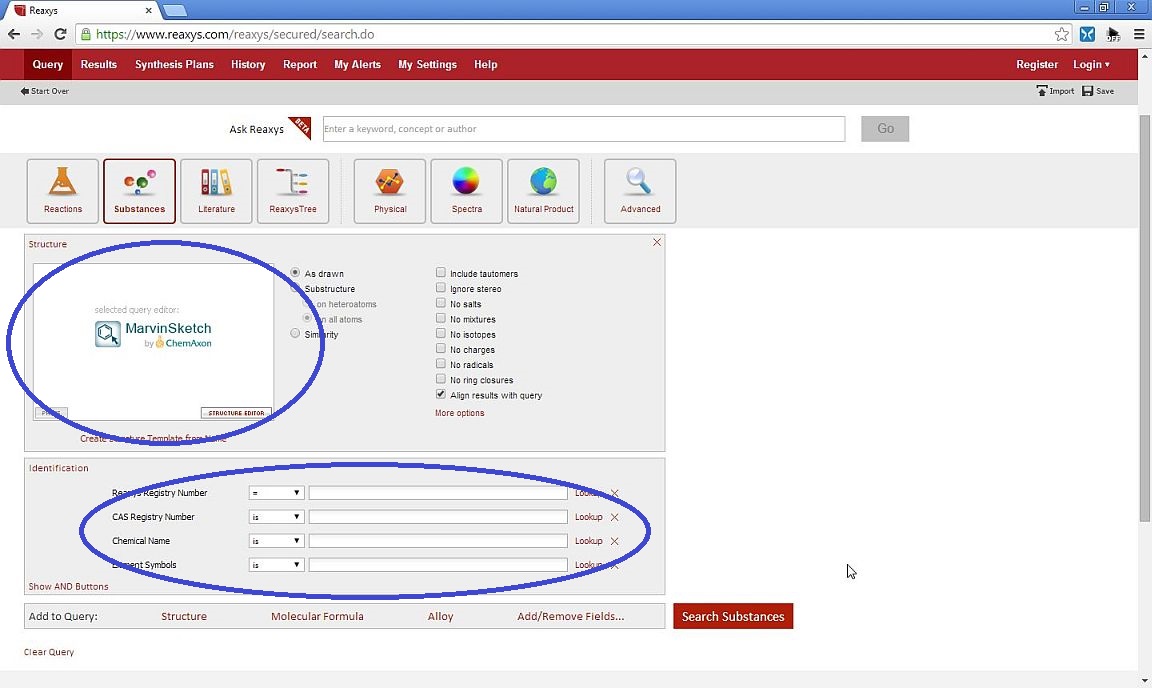Open the Chemical Name operator dropdown
The height and width of the screenshot is (688, 1152).
[x=276, y=541]
